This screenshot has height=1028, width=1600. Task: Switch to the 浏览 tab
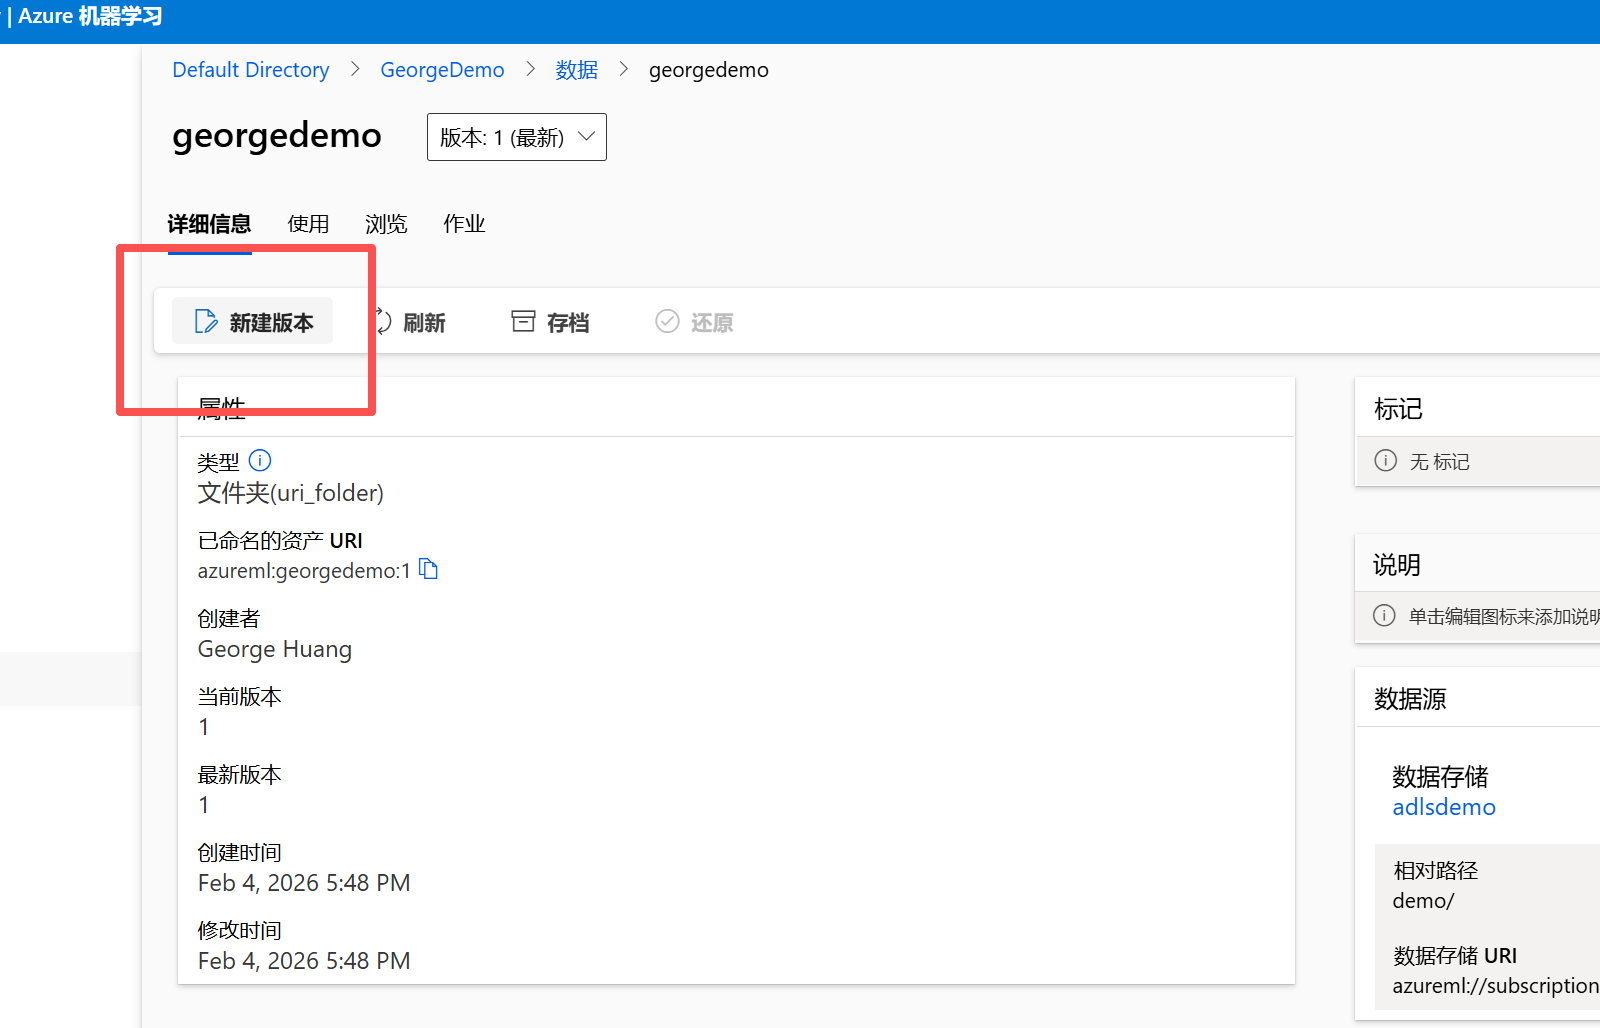click(386, 224)
